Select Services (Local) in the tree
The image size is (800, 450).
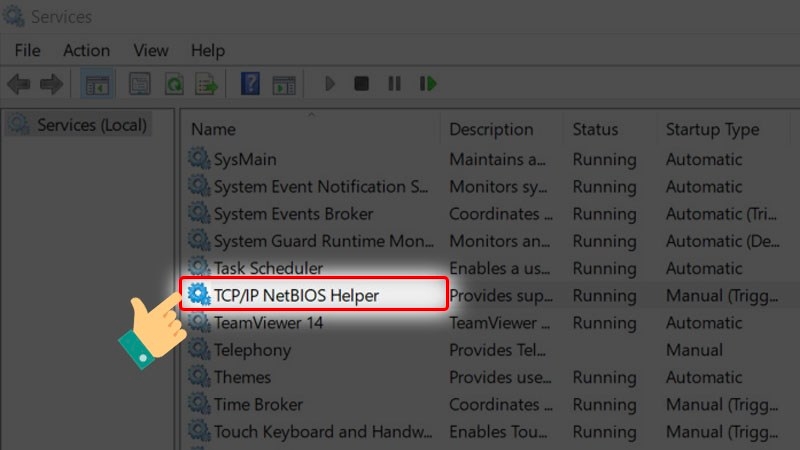click(92, 125)
